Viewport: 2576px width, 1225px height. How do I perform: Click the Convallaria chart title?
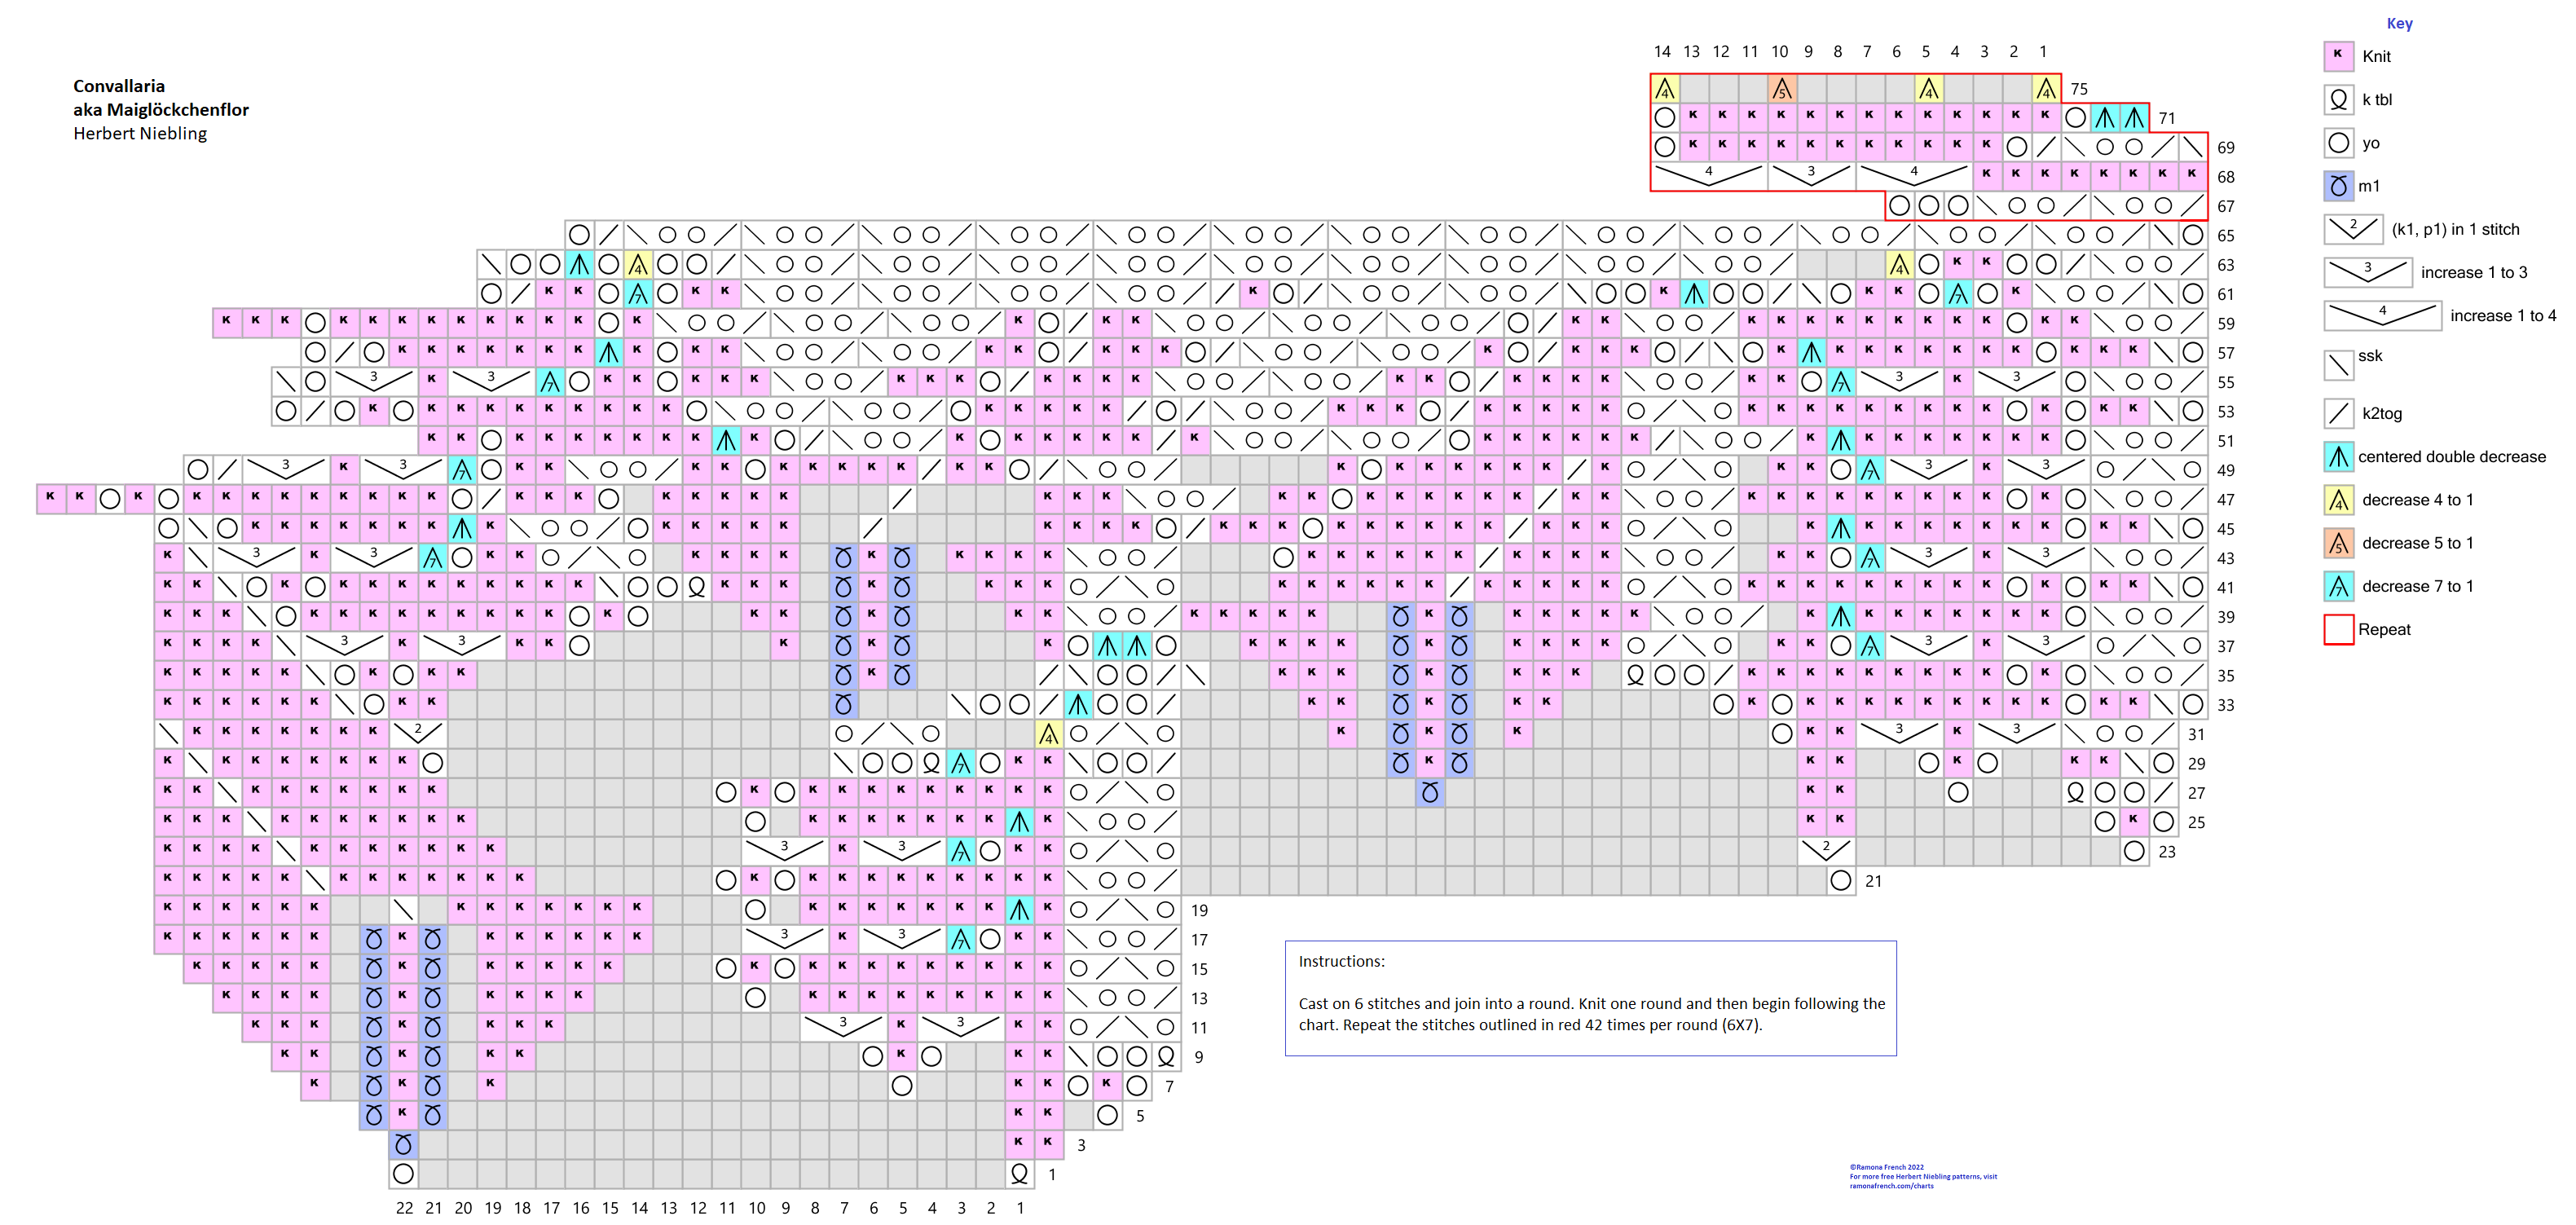119,86
